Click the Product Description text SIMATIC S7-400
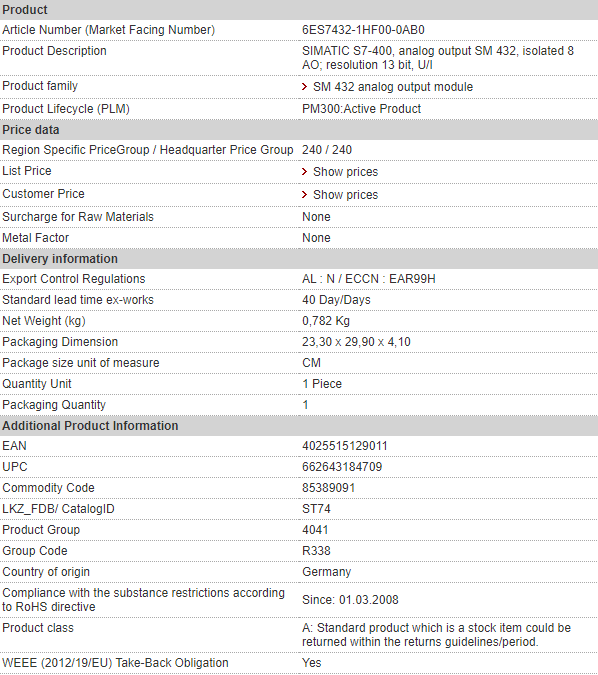Image resolution: width=598 pixels, height=675 pixels. click(x=347, y=51)
